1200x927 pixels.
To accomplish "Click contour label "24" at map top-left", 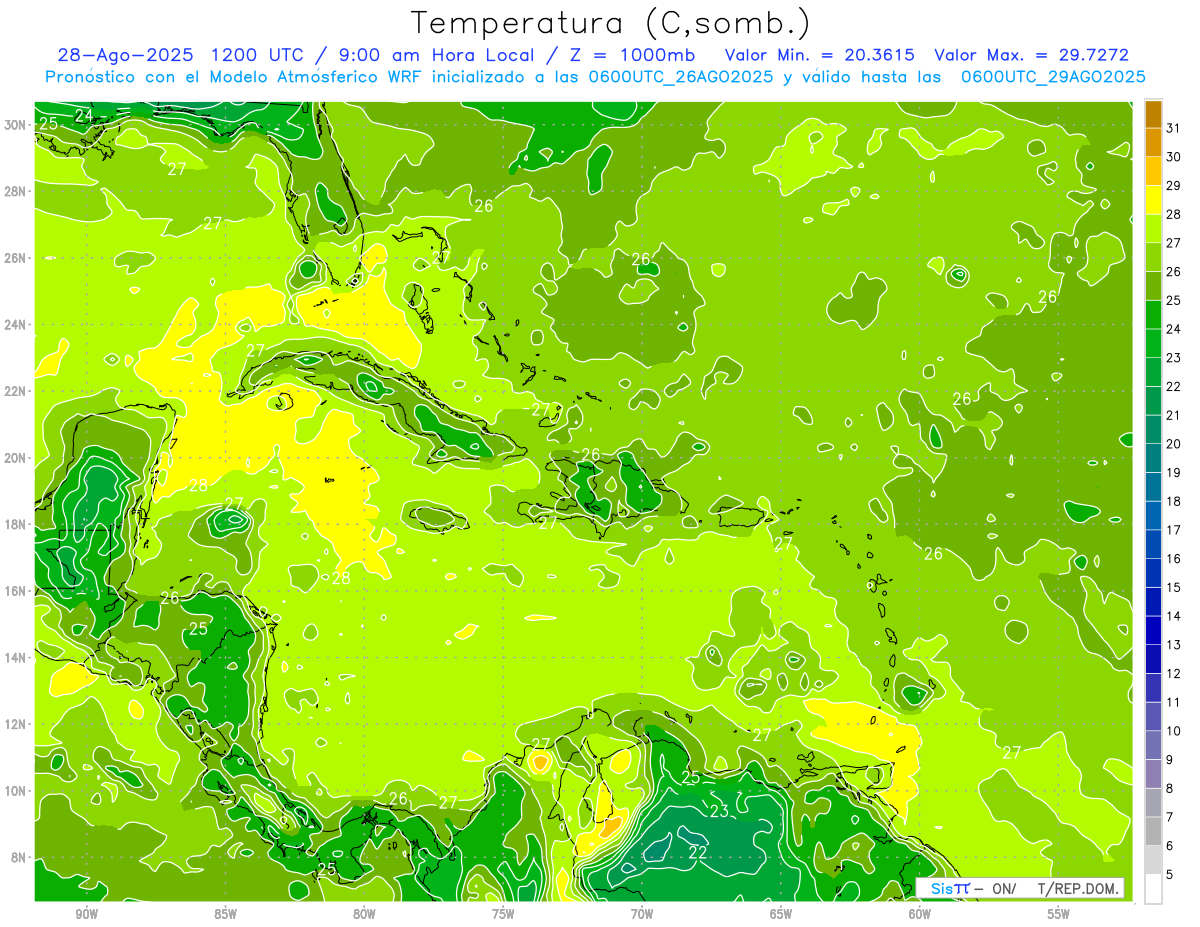I will (84, 117).
